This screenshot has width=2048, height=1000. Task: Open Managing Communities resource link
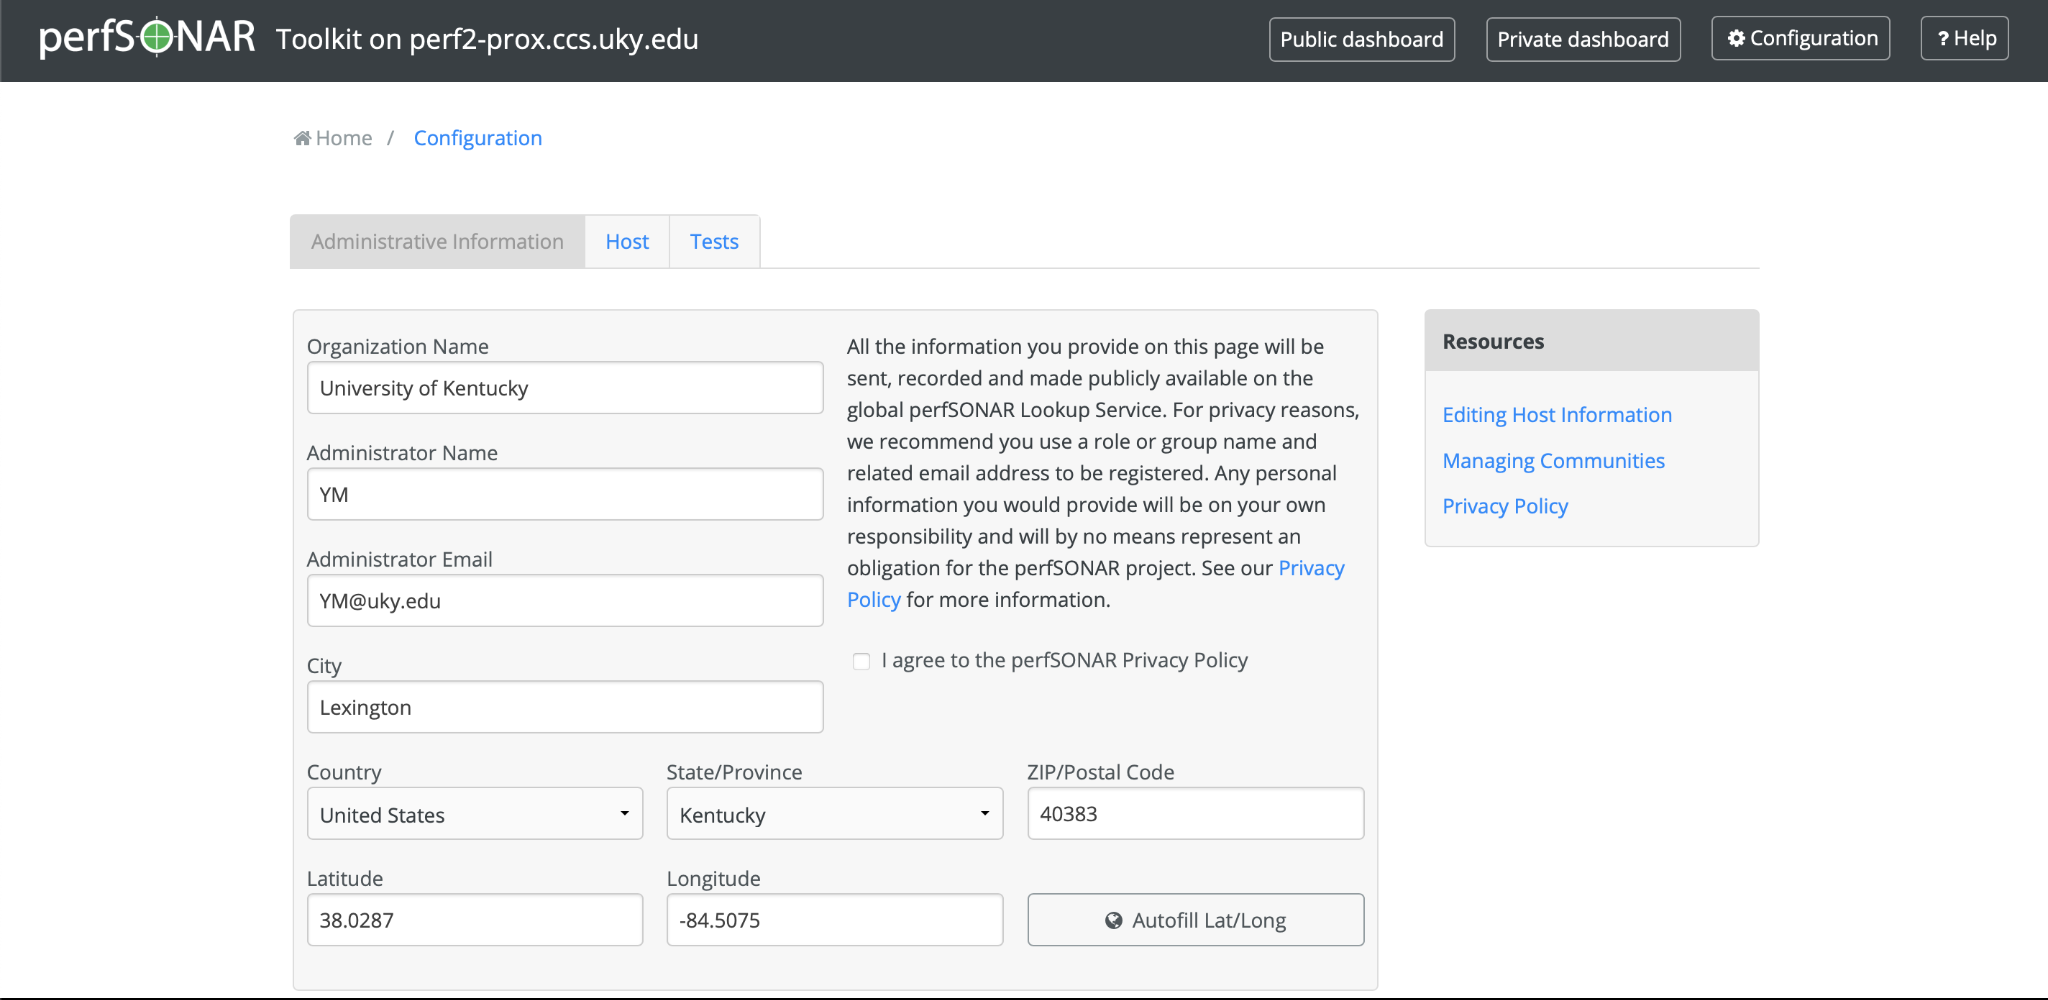pyautogui.click(x=1553, y=461)
